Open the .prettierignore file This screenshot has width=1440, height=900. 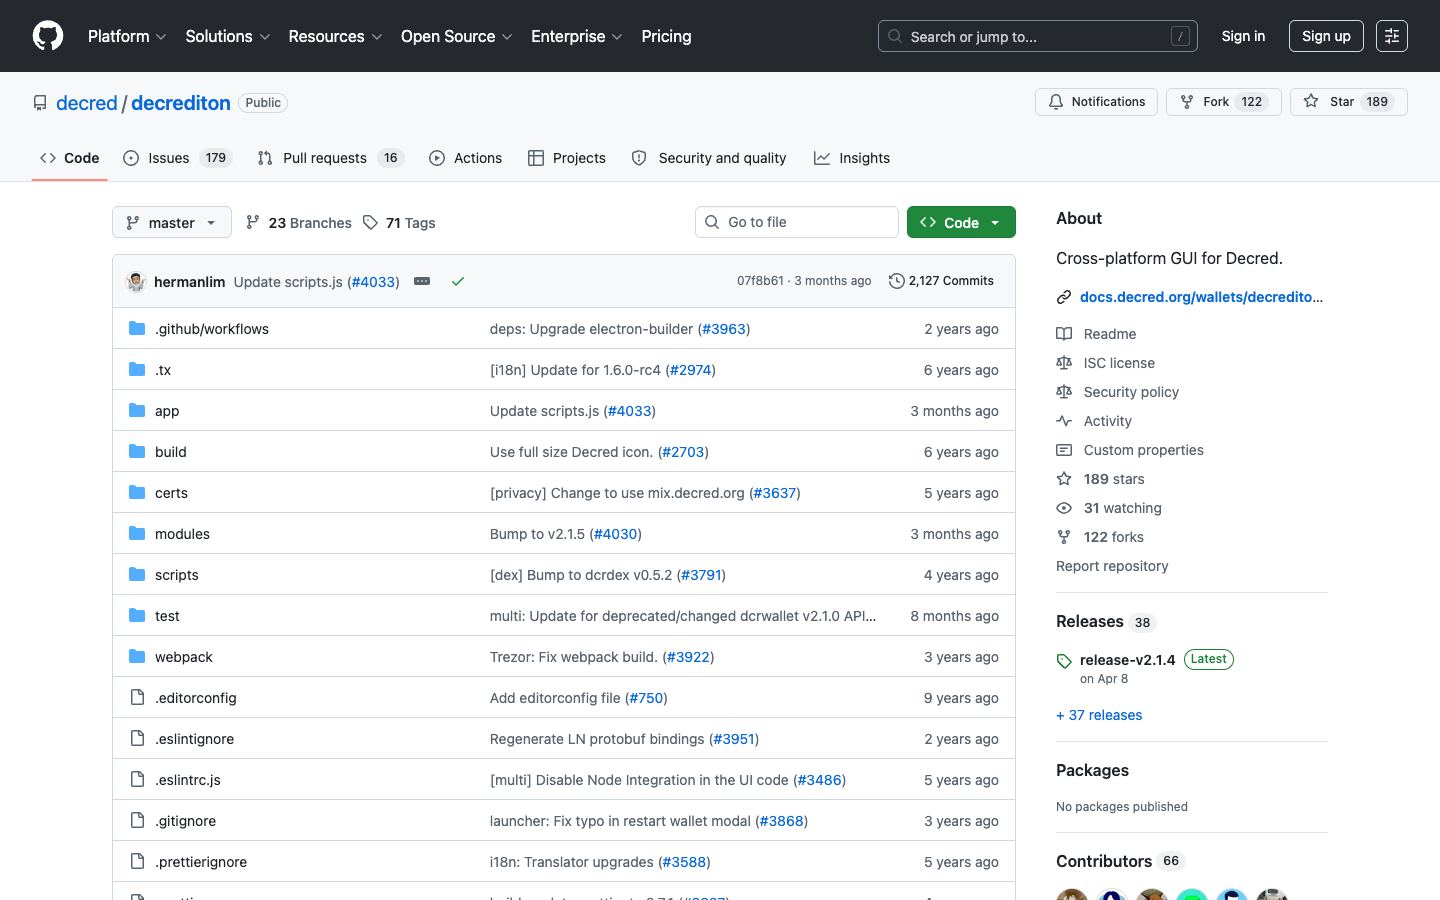coord(201,862)
